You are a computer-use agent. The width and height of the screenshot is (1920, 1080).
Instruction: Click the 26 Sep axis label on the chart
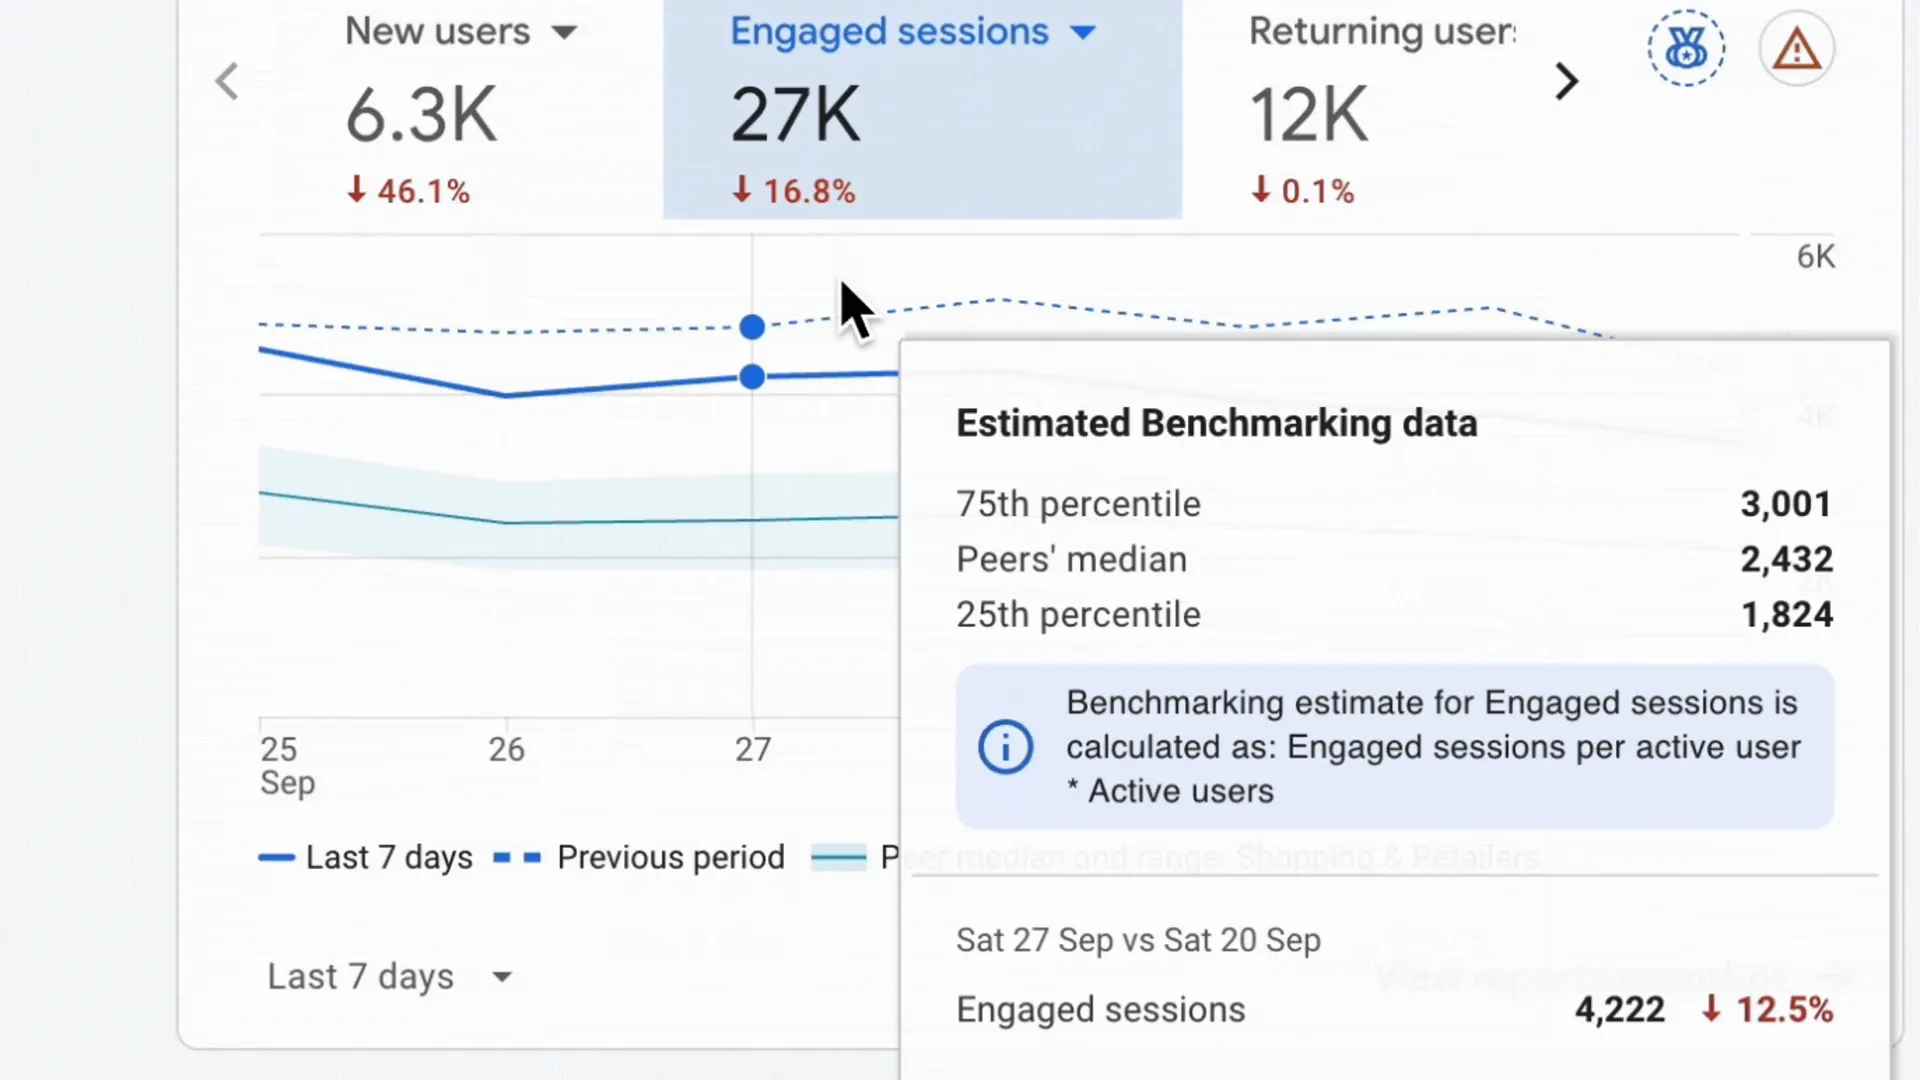pos(506,748)
